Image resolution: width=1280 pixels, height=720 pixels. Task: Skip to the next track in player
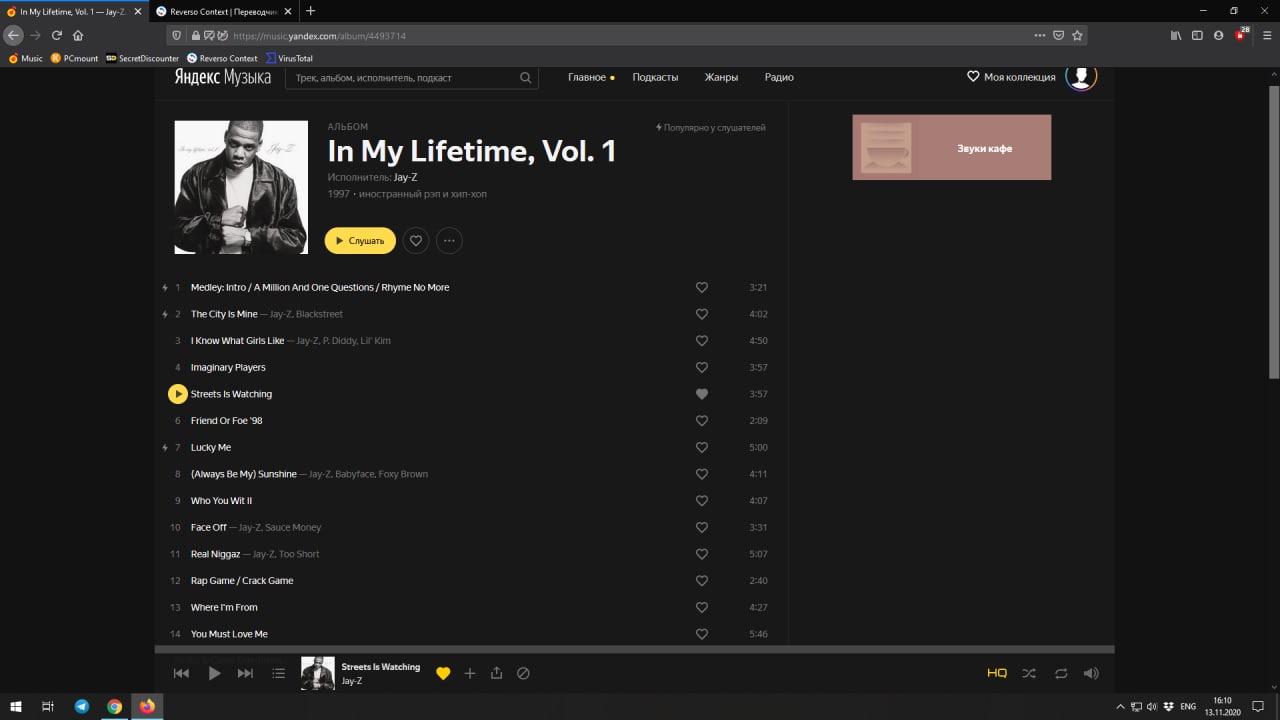245,673
